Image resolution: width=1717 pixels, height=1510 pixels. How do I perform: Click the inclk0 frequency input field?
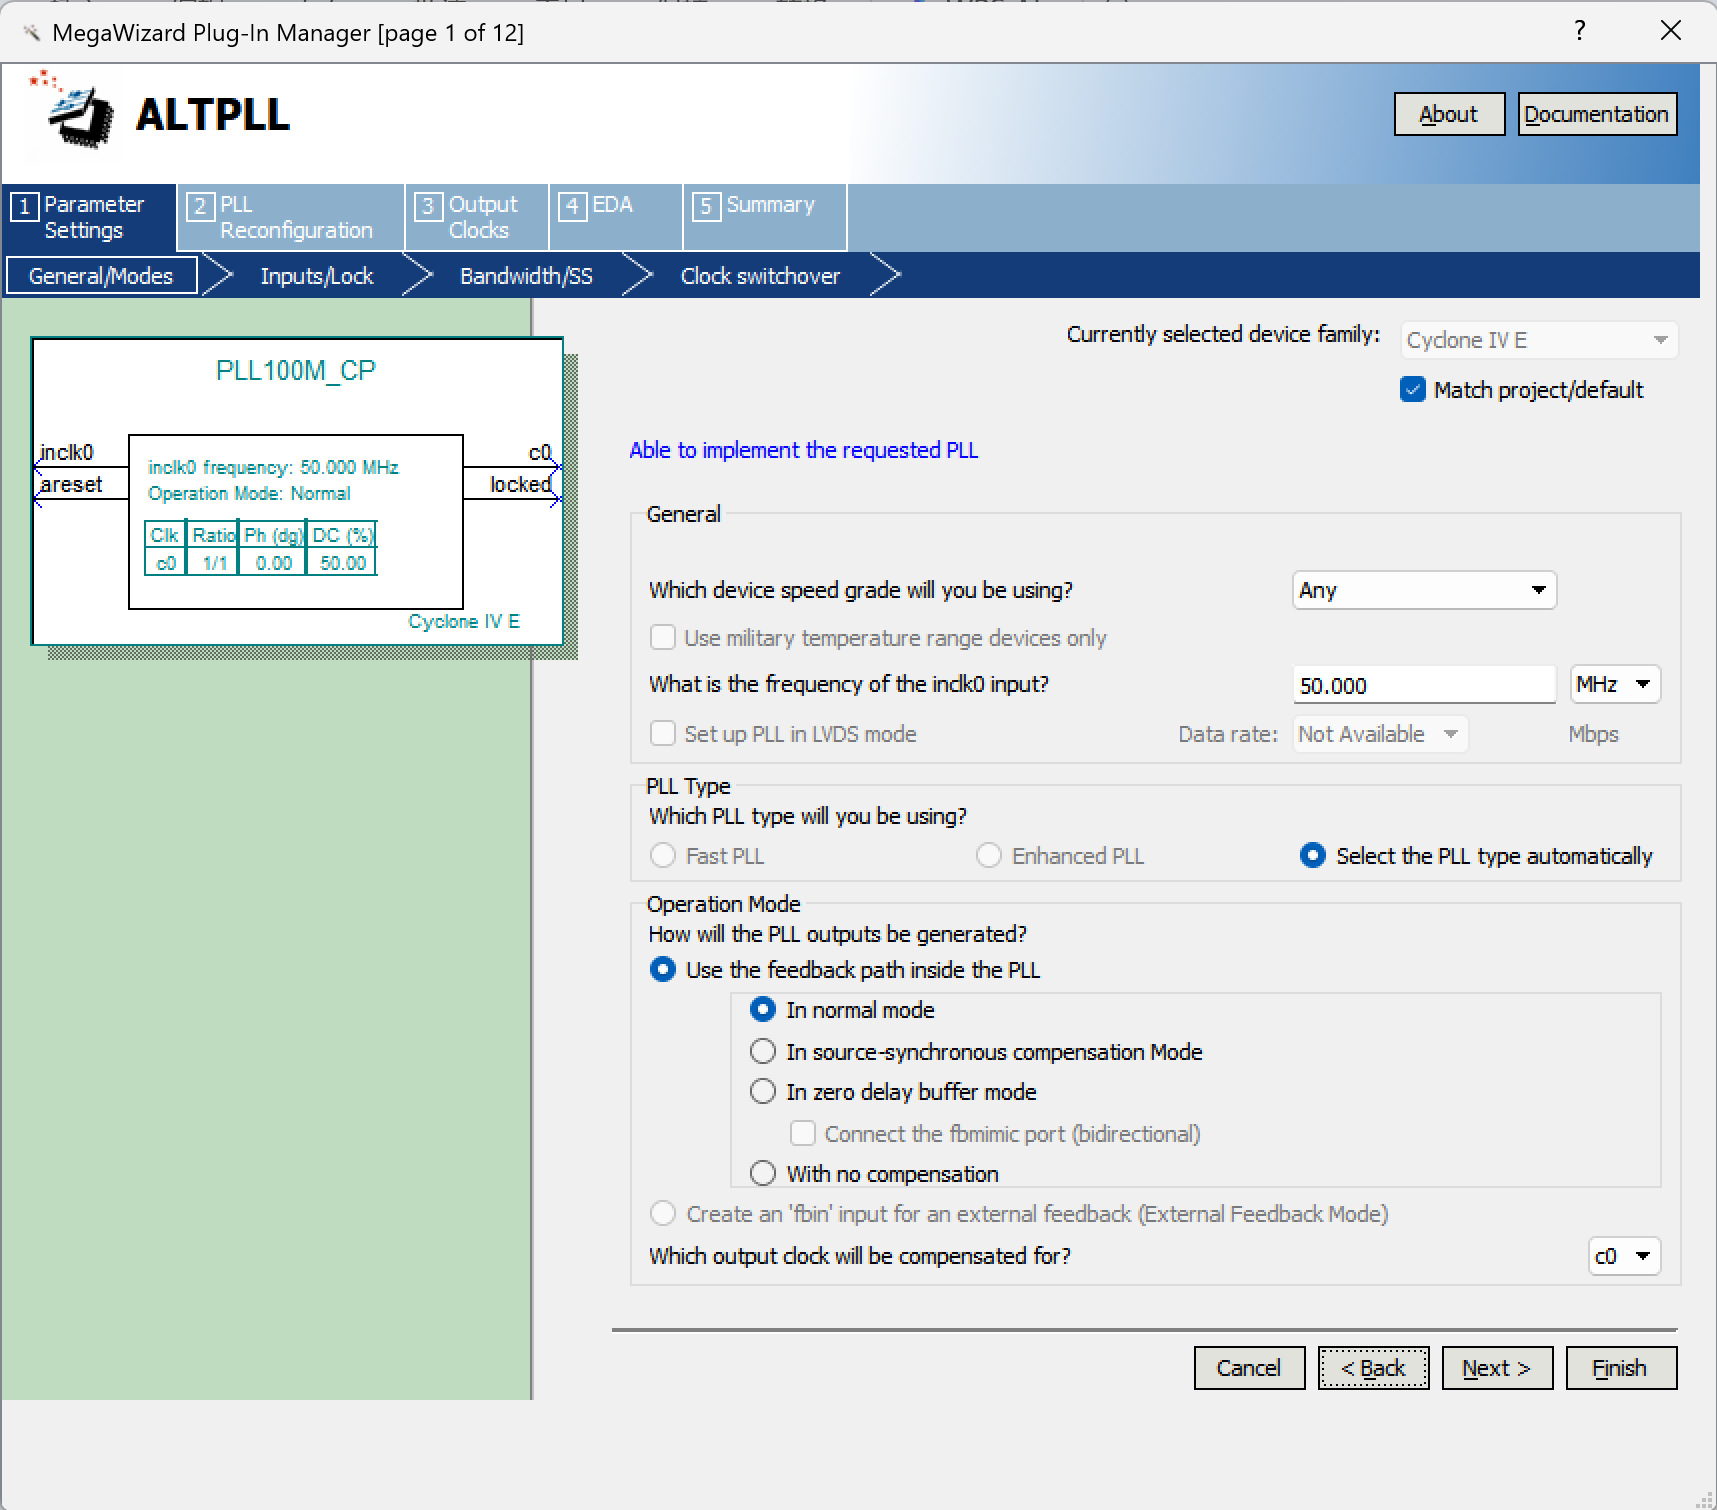(1424, 685)
